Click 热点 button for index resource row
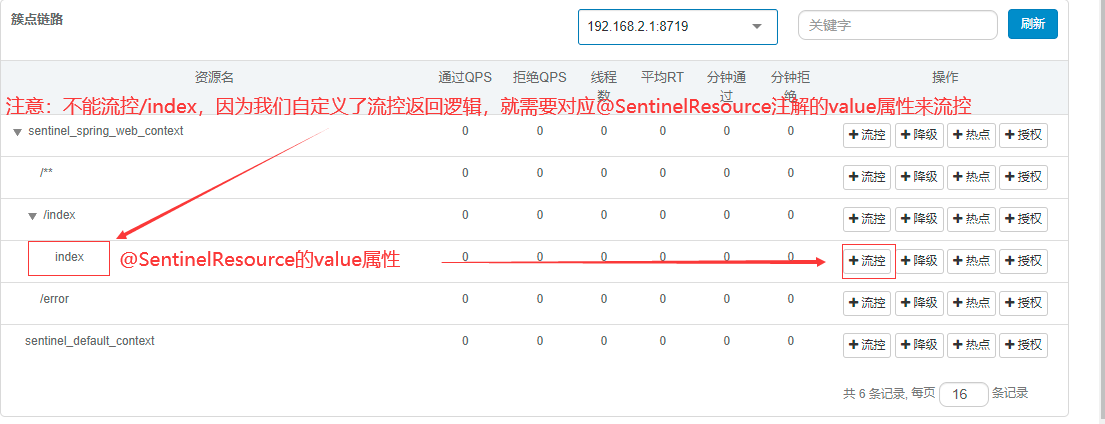 [971, 261]
